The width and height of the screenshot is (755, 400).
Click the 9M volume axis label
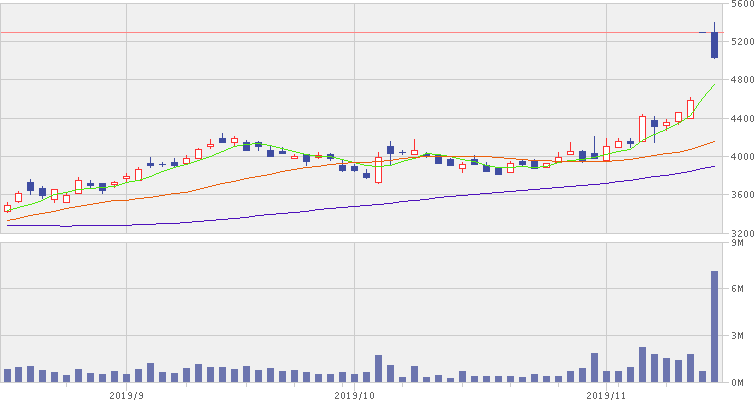pos(743,243)
